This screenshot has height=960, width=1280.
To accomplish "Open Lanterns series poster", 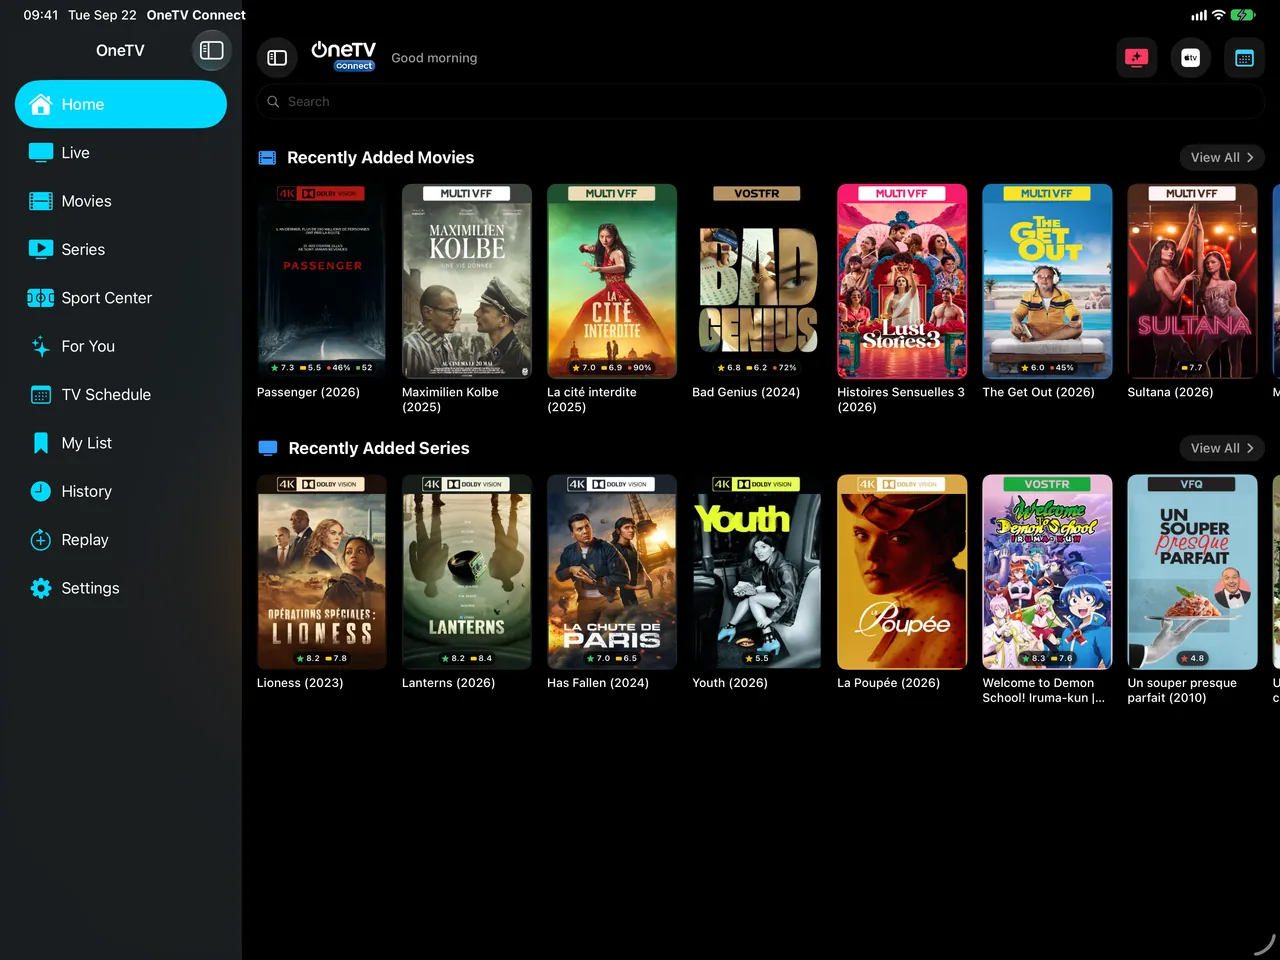I will click(467, 572).
